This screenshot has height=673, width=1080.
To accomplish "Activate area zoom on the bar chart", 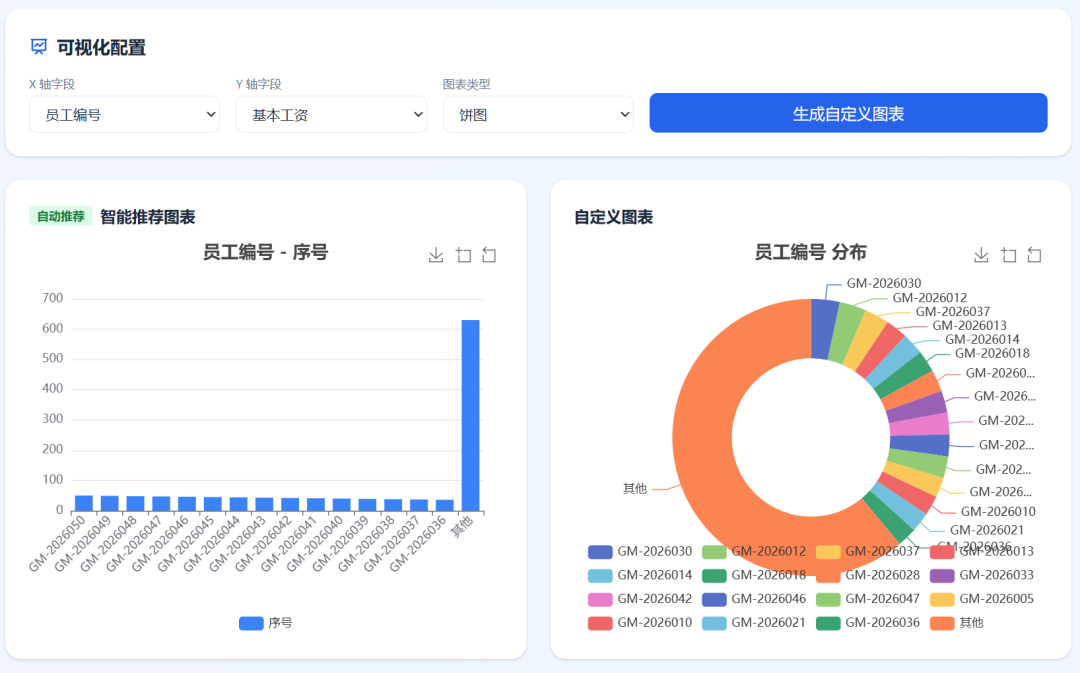I will 464,256.
